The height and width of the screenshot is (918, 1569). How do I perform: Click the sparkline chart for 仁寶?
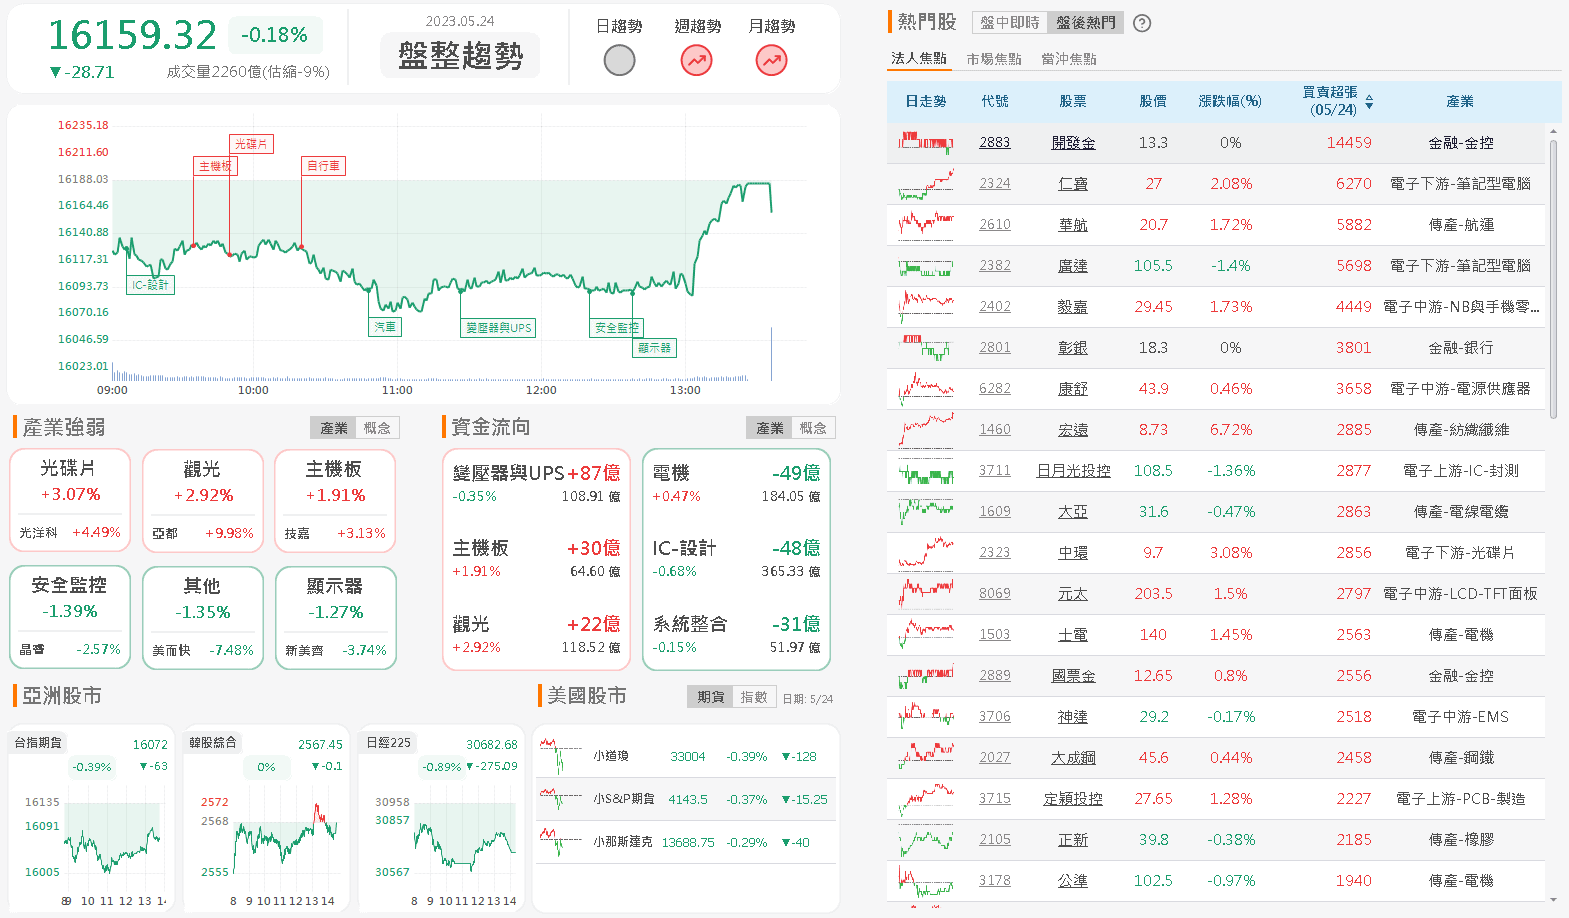click(x=925, y=184)
